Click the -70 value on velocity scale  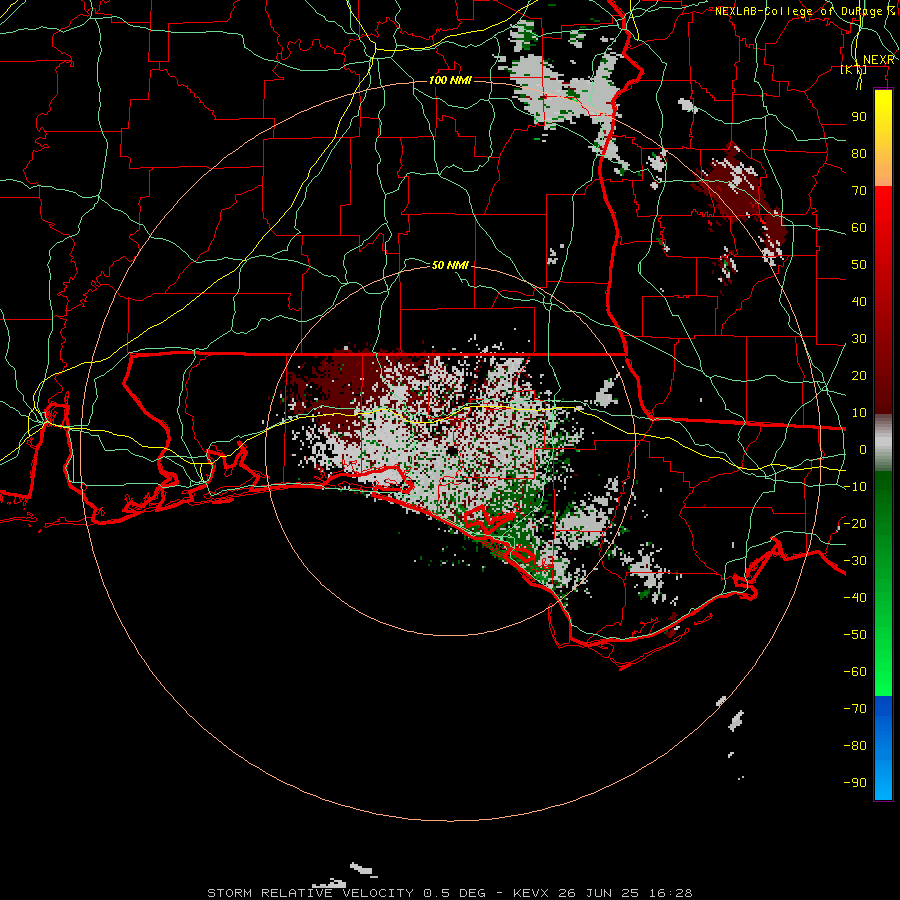click(x=855, y=709)
